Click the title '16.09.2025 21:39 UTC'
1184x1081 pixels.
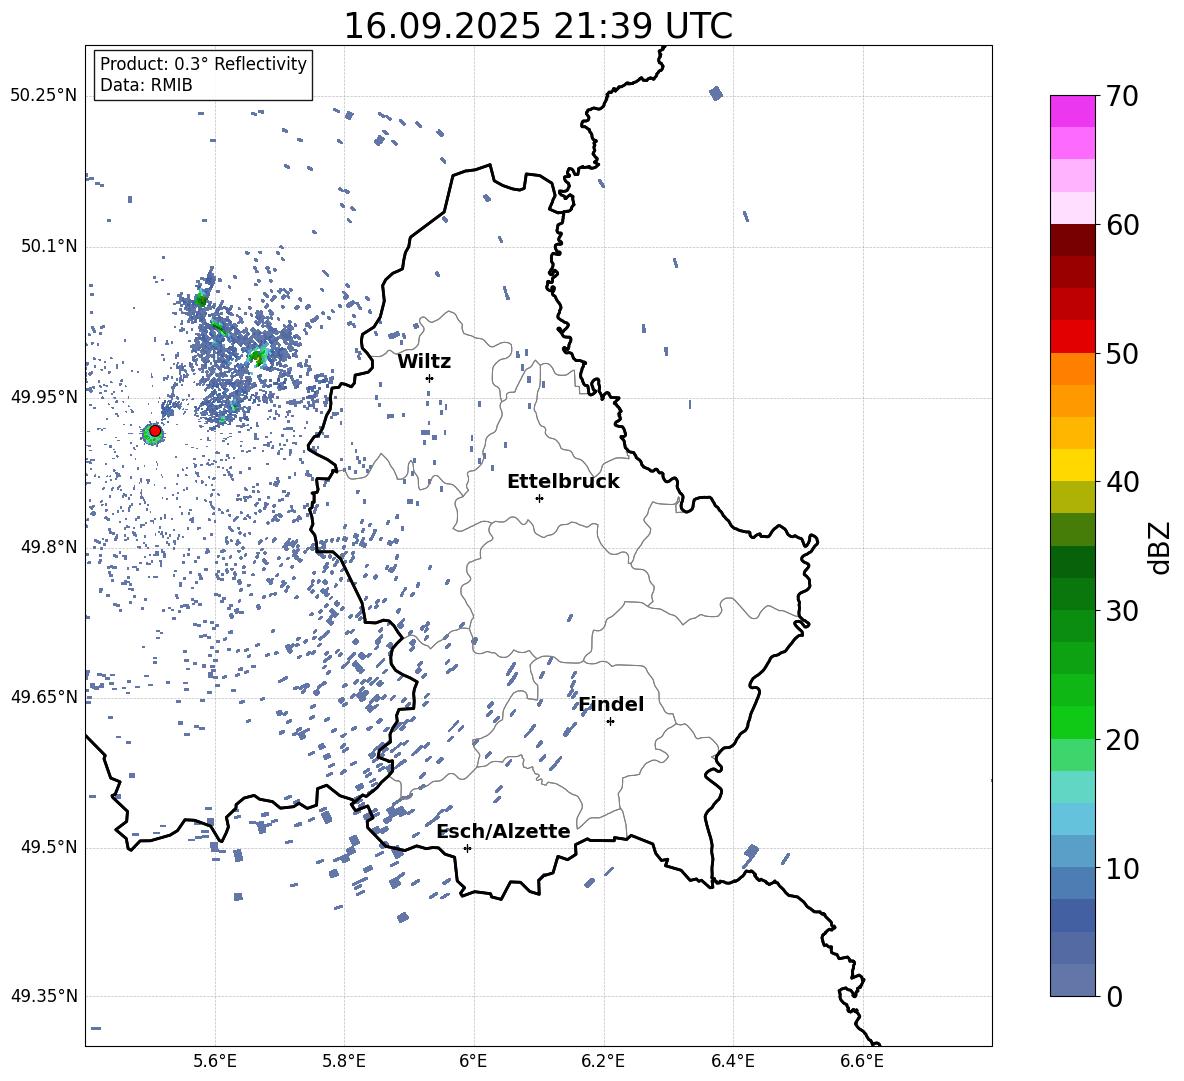[x=538, y=26]
